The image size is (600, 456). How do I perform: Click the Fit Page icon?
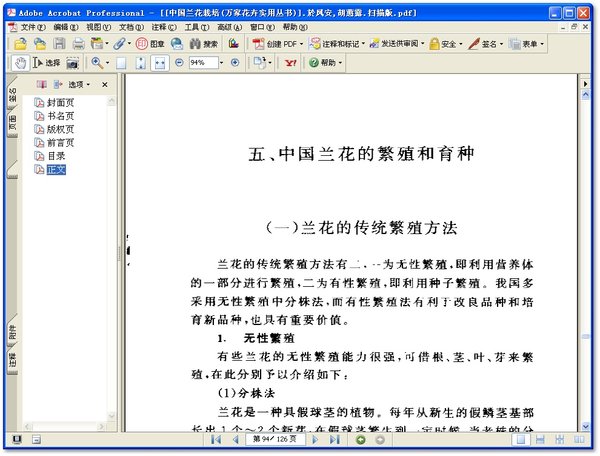pos(140,63)
